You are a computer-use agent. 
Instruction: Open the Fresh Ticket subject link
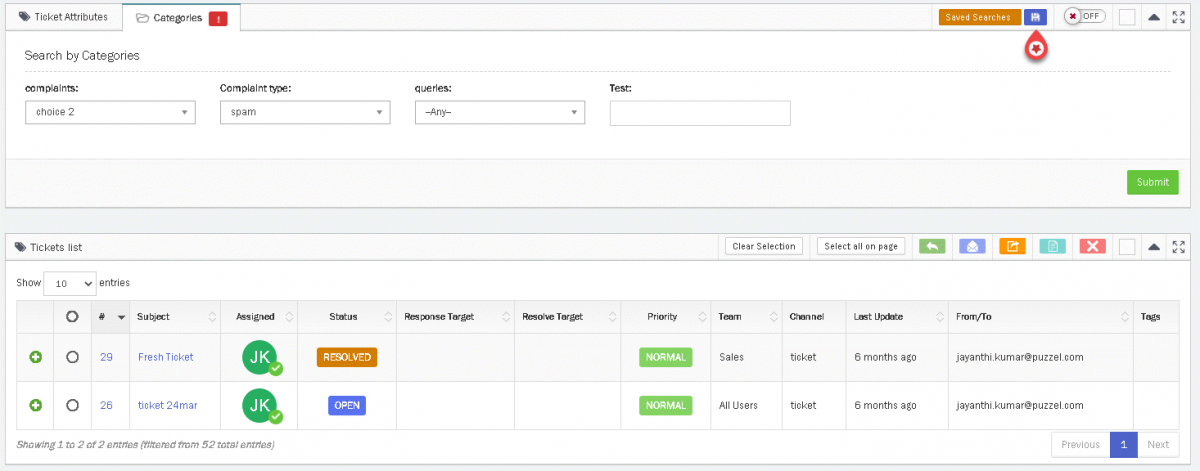165,357
